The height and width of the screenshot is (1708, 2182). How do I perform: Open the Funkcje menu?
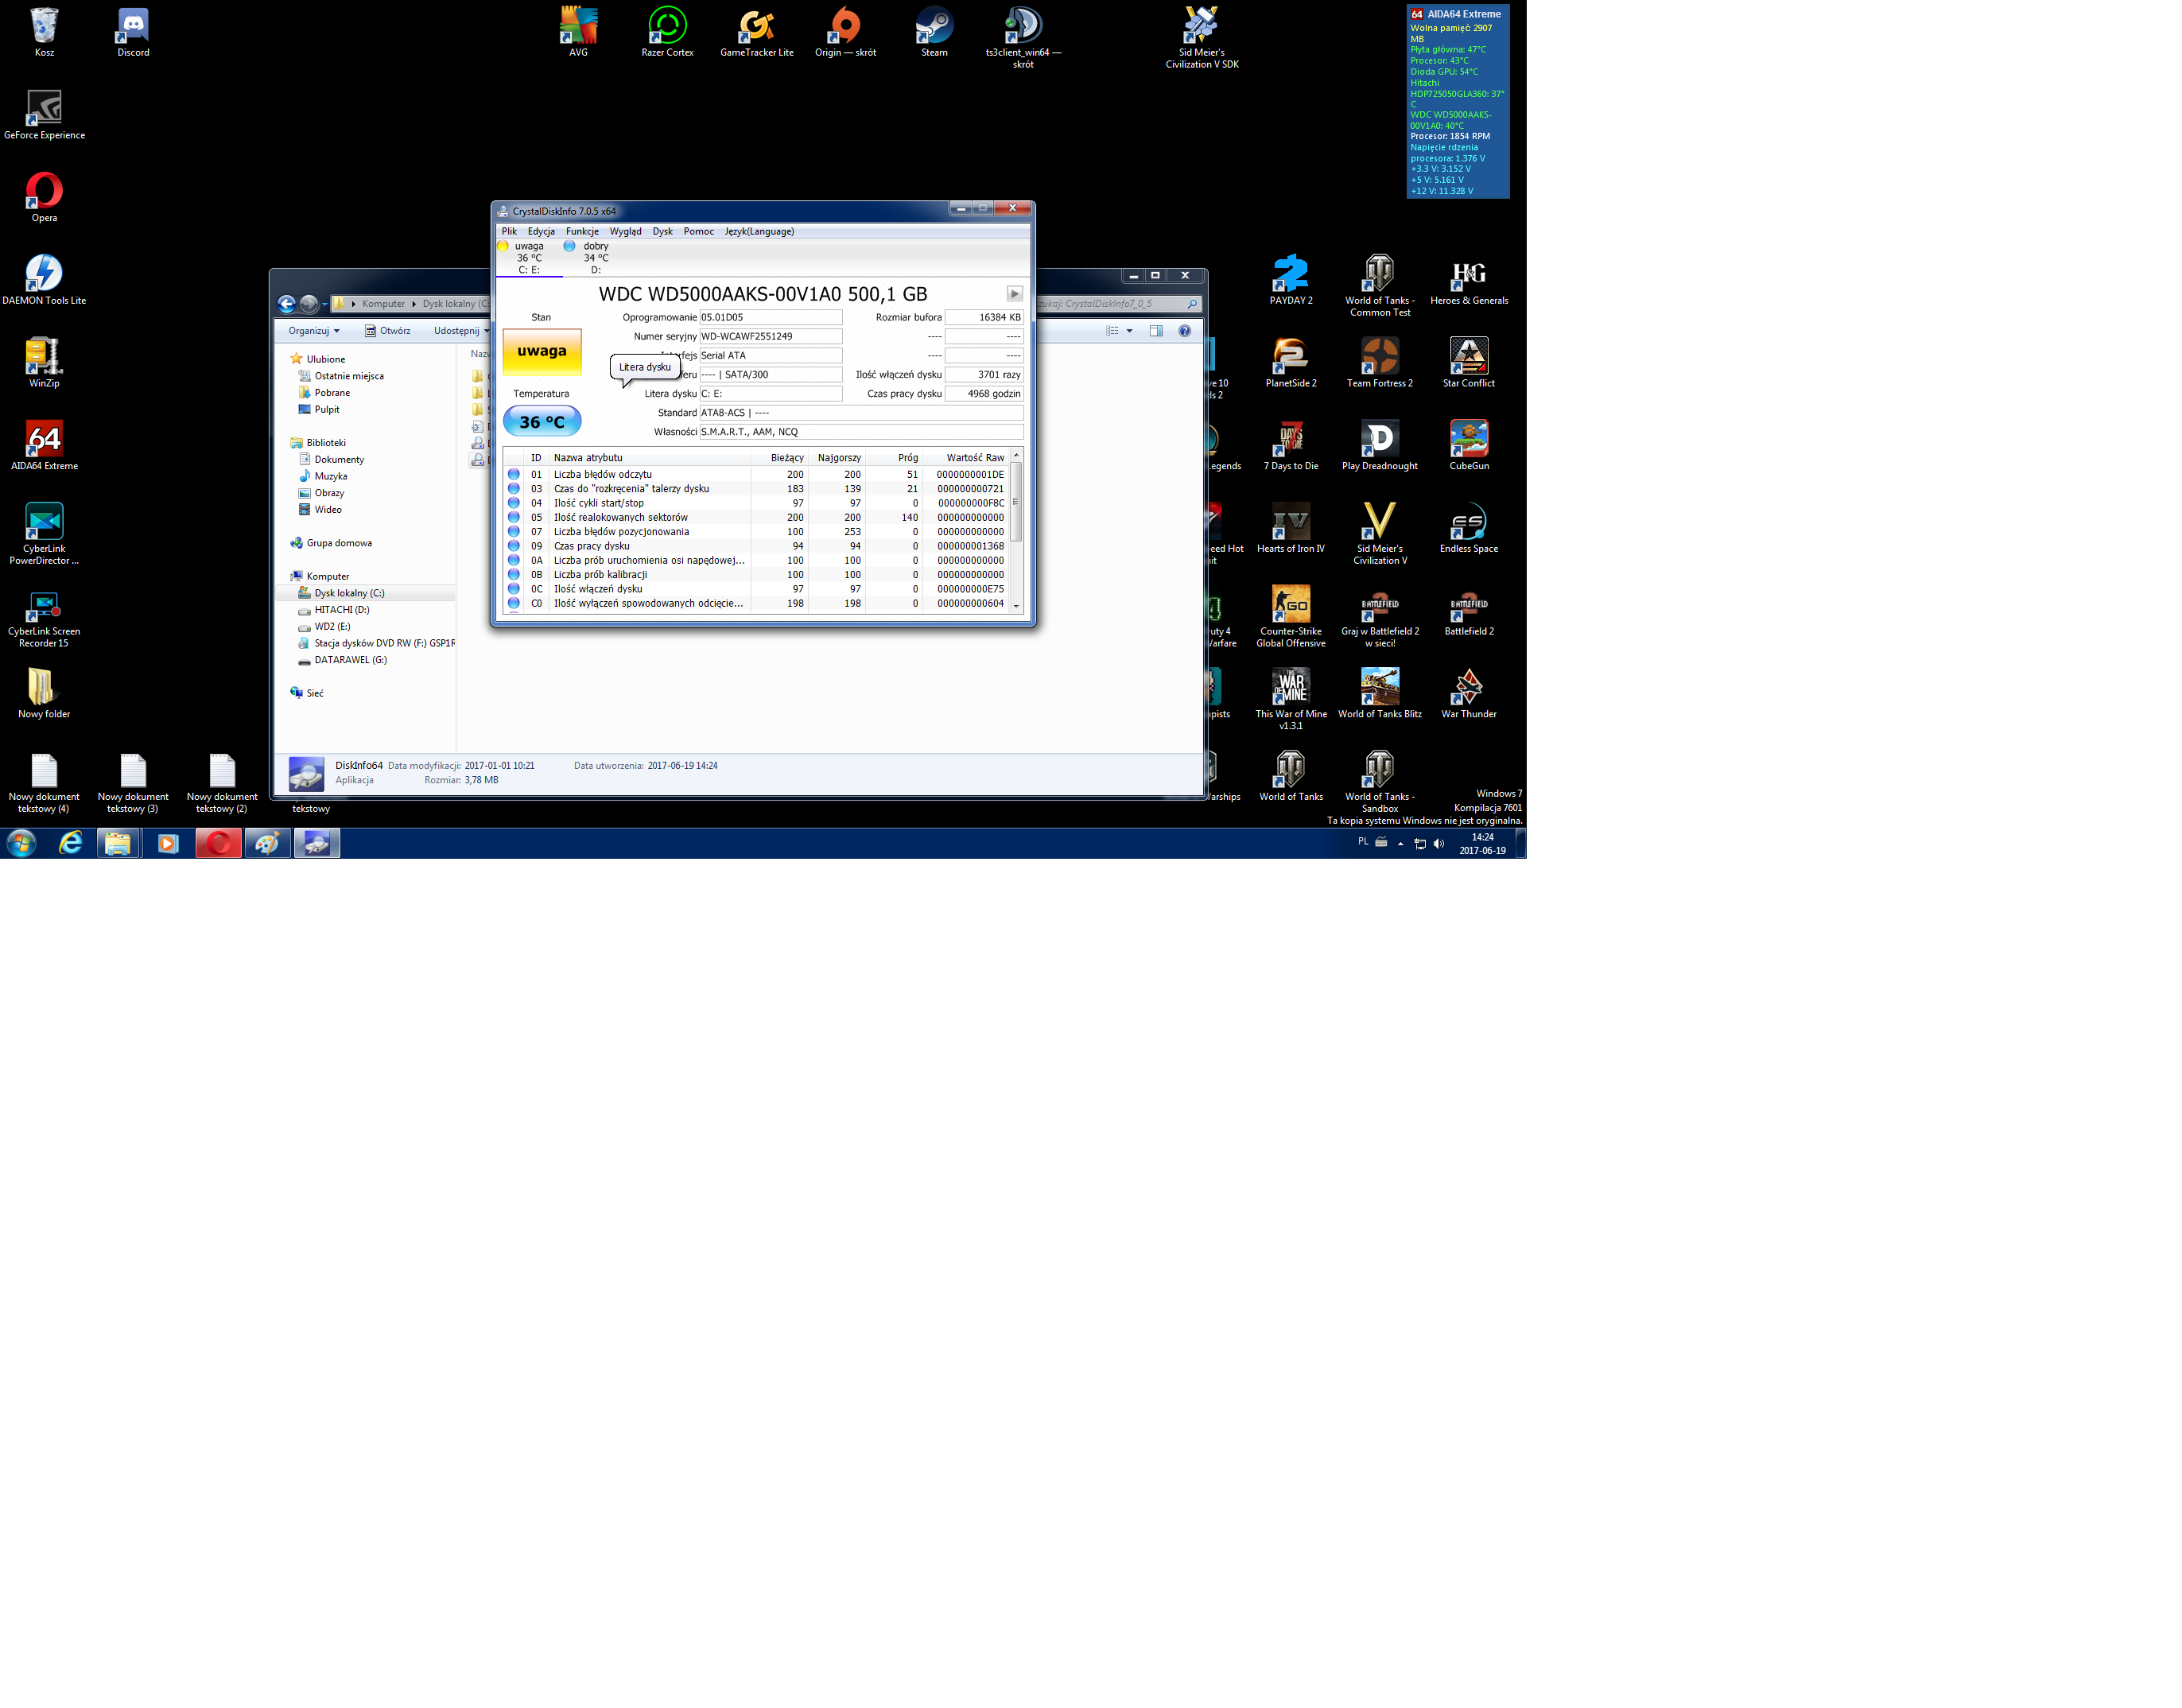tap(582, 231)
